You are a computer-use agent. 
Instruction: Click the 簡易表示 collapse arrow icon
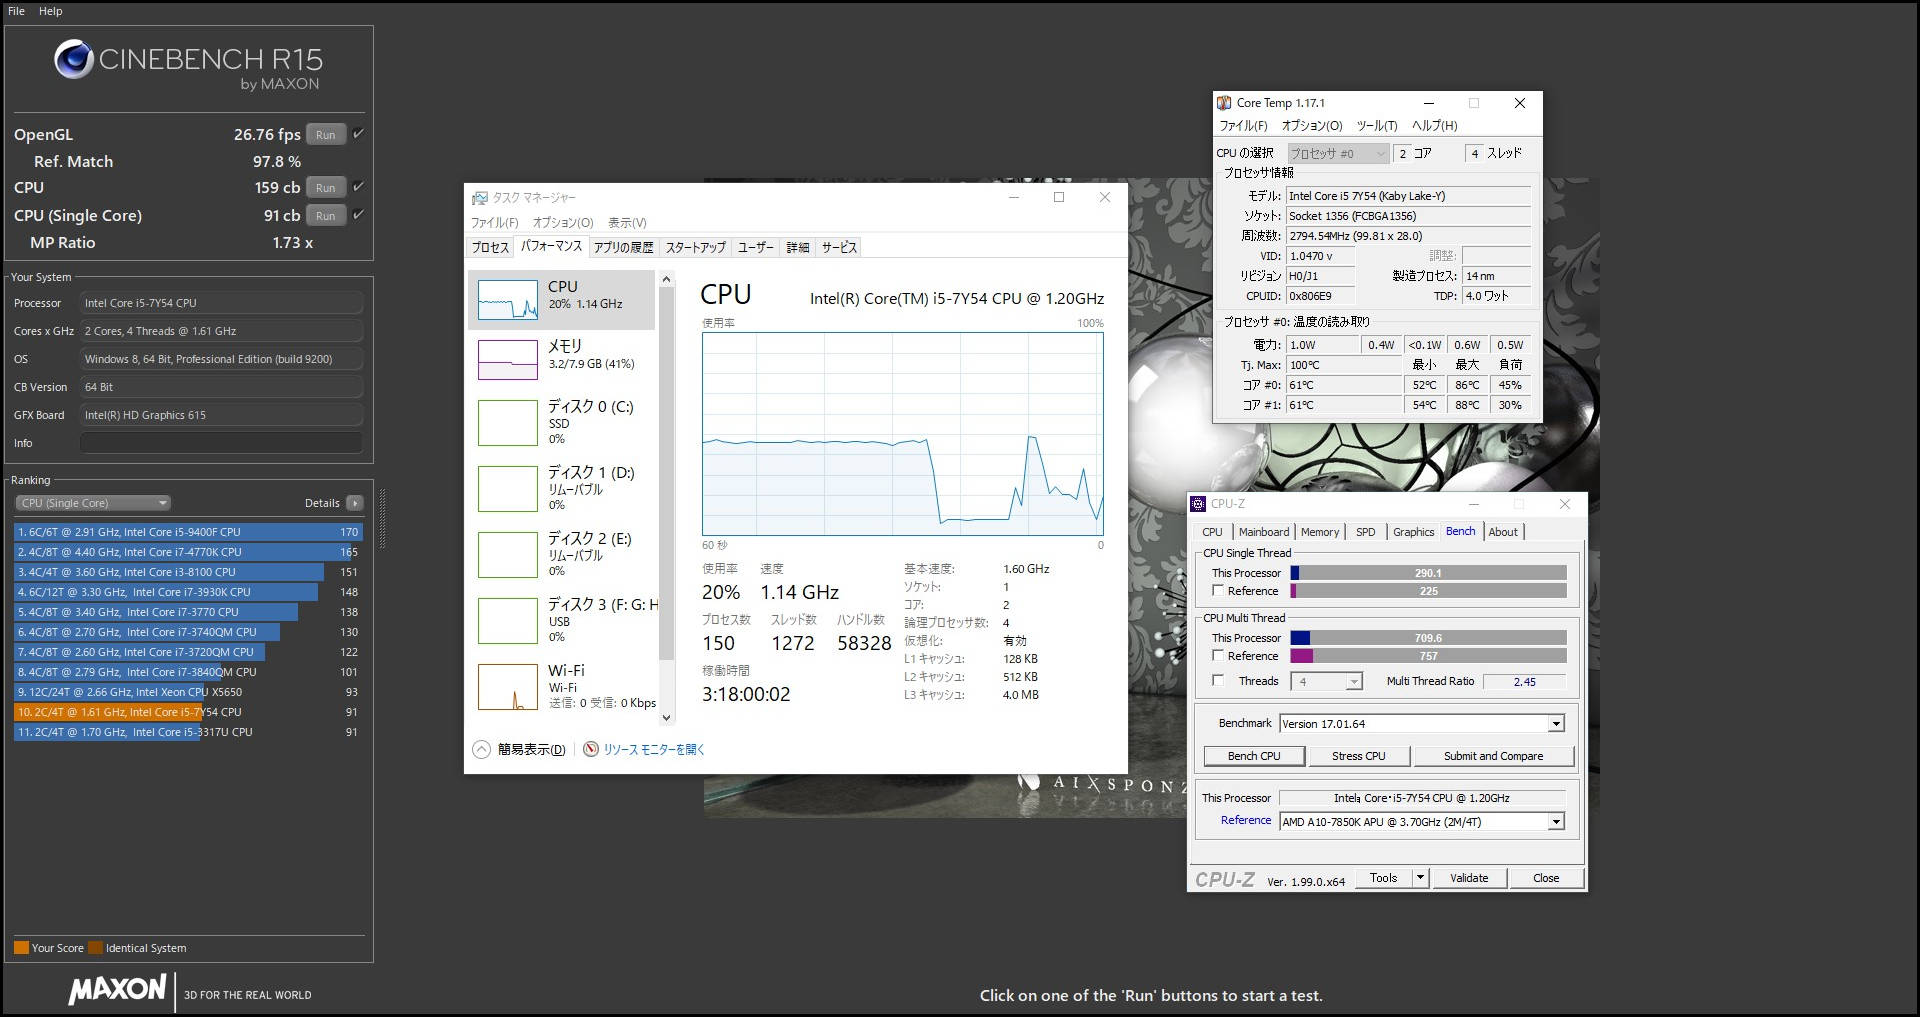(x=481, y=749)
